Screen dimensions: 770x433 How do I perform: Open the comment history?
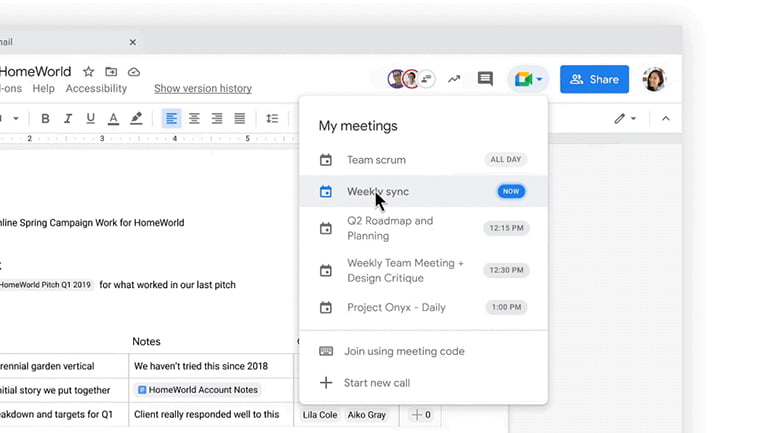pos(485,79)
